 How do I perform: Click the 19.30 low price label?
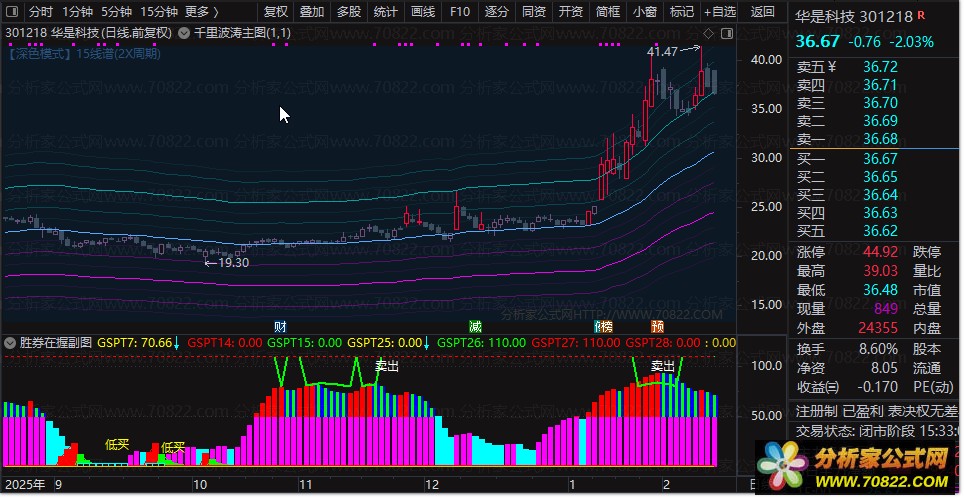pos(233,263)
